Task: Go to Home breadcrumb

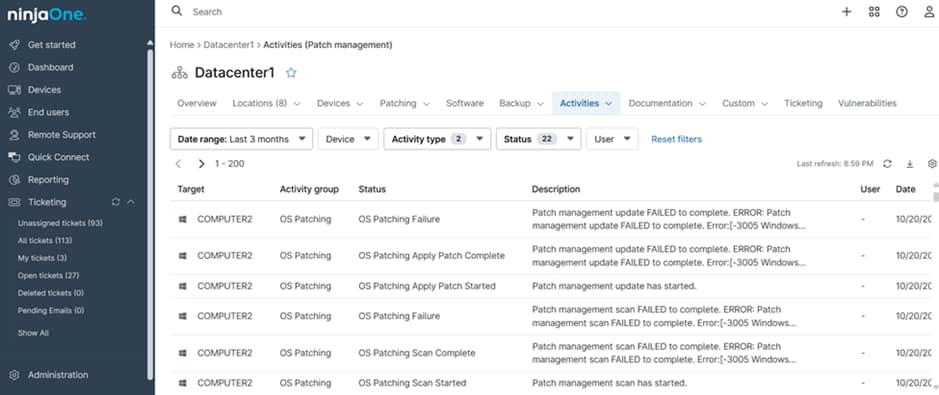Action: click(182, 45)
